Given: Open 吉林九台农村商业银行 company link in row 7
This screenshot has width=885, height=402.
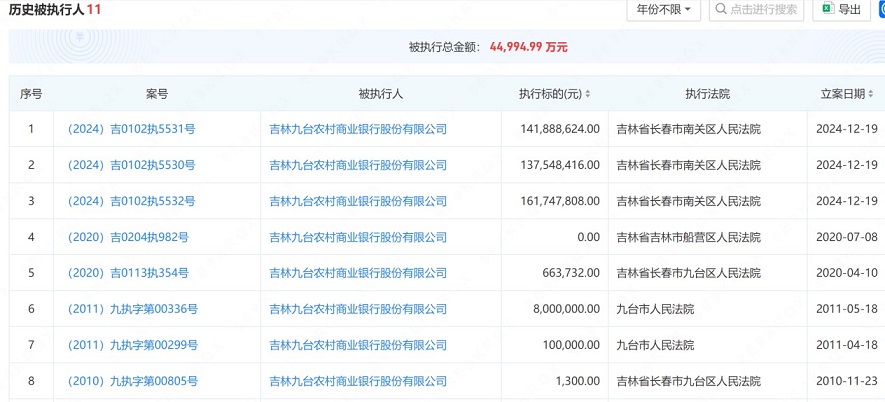Looking at the screenshot, I should click(358, 345).
